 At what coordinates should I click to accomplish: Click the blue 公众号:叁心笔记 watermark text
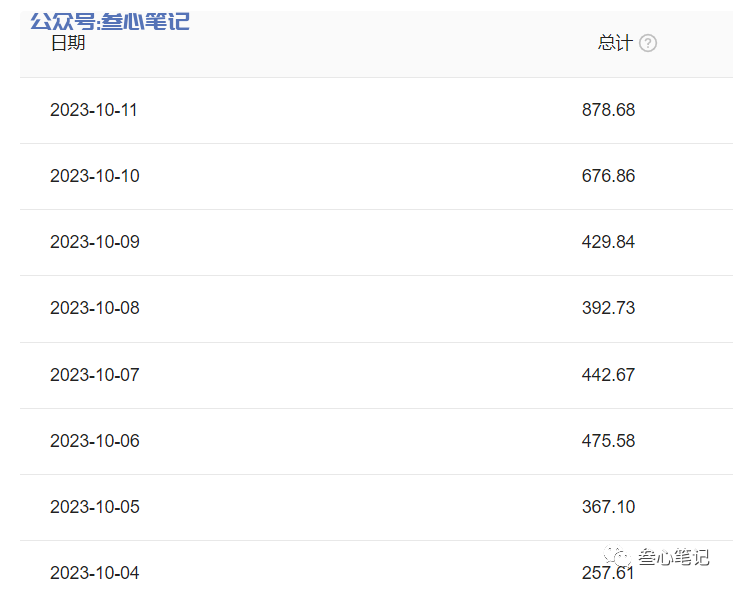110,22
